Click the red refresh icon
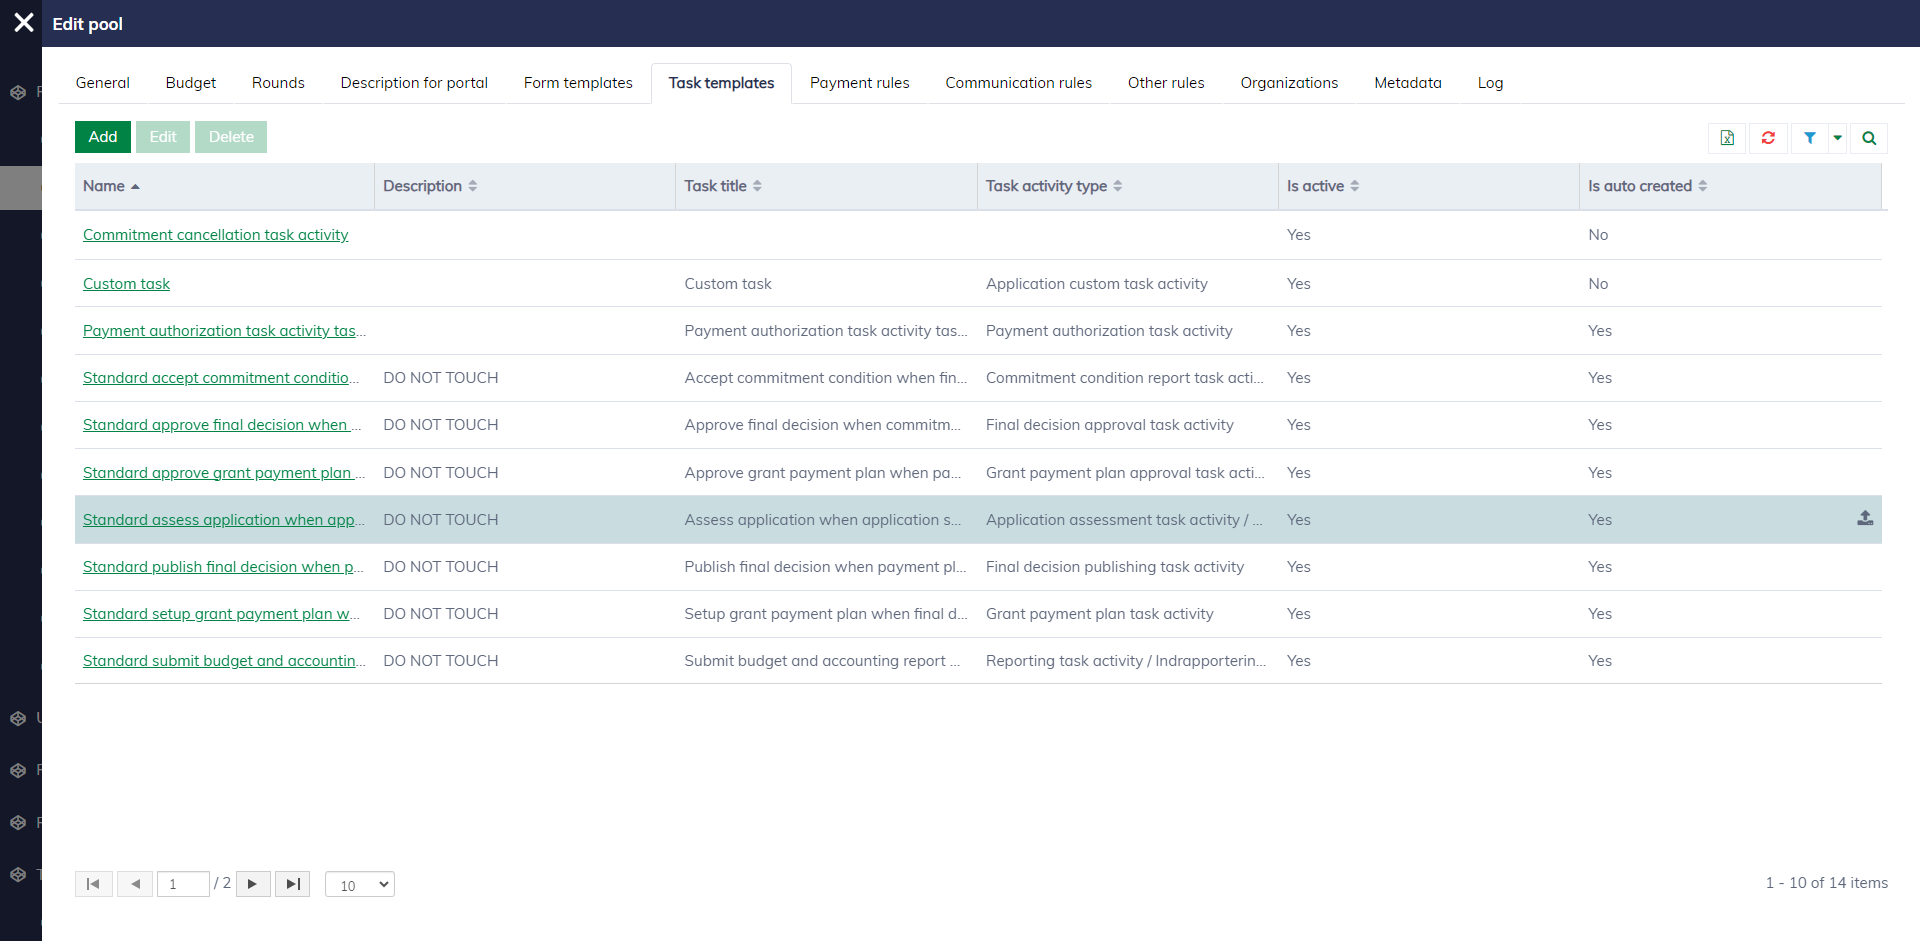Image resolution: width=1920 pixels, height=941 pixels. [x=1768, y=138]
